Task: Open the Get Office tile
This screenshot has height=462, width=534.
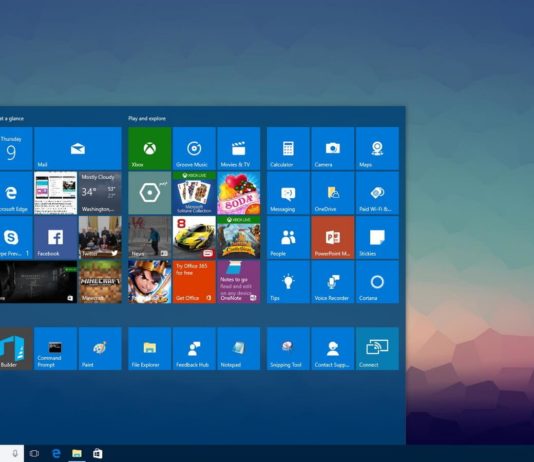Action: (x=194, y=282)
